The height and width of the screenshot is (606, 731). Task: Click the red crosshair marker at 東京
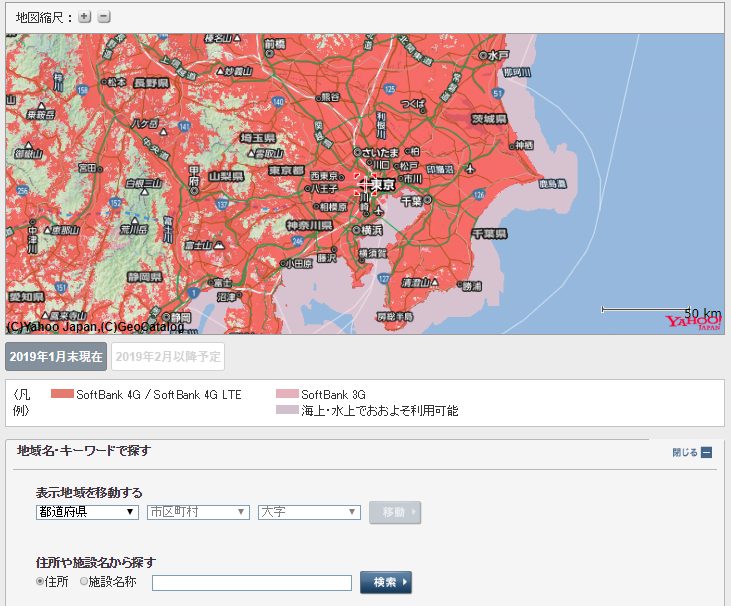click(x=365, y=185)
